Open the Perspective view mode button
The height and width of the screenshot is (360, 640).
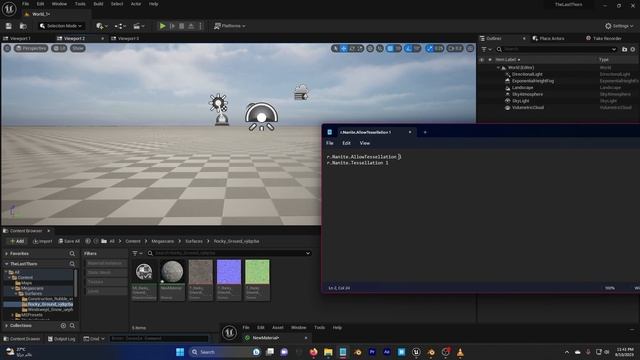coord(31,48)
